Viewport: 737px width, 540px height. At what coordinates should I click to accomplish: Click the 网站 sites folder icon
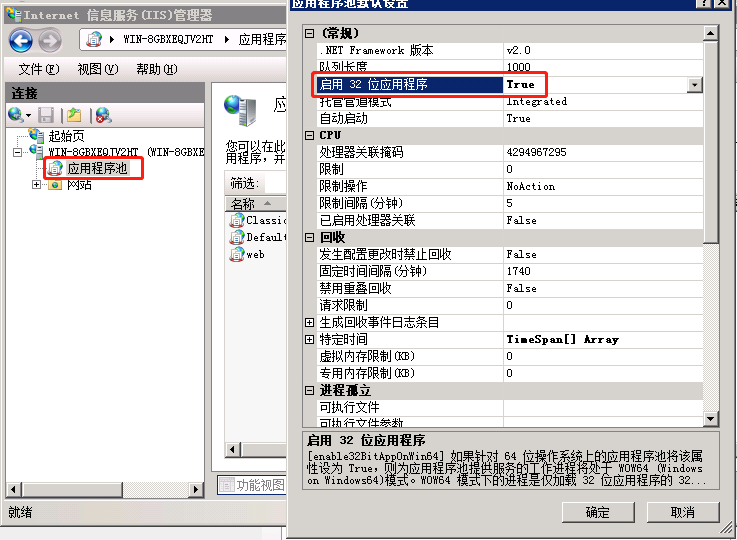[x=55, y=185]
